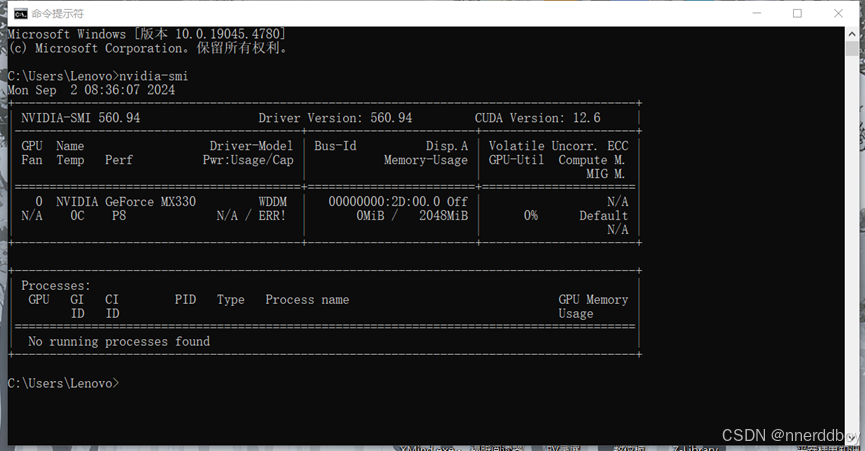Click the 'P8' performance state value

(x=119, y=216)
